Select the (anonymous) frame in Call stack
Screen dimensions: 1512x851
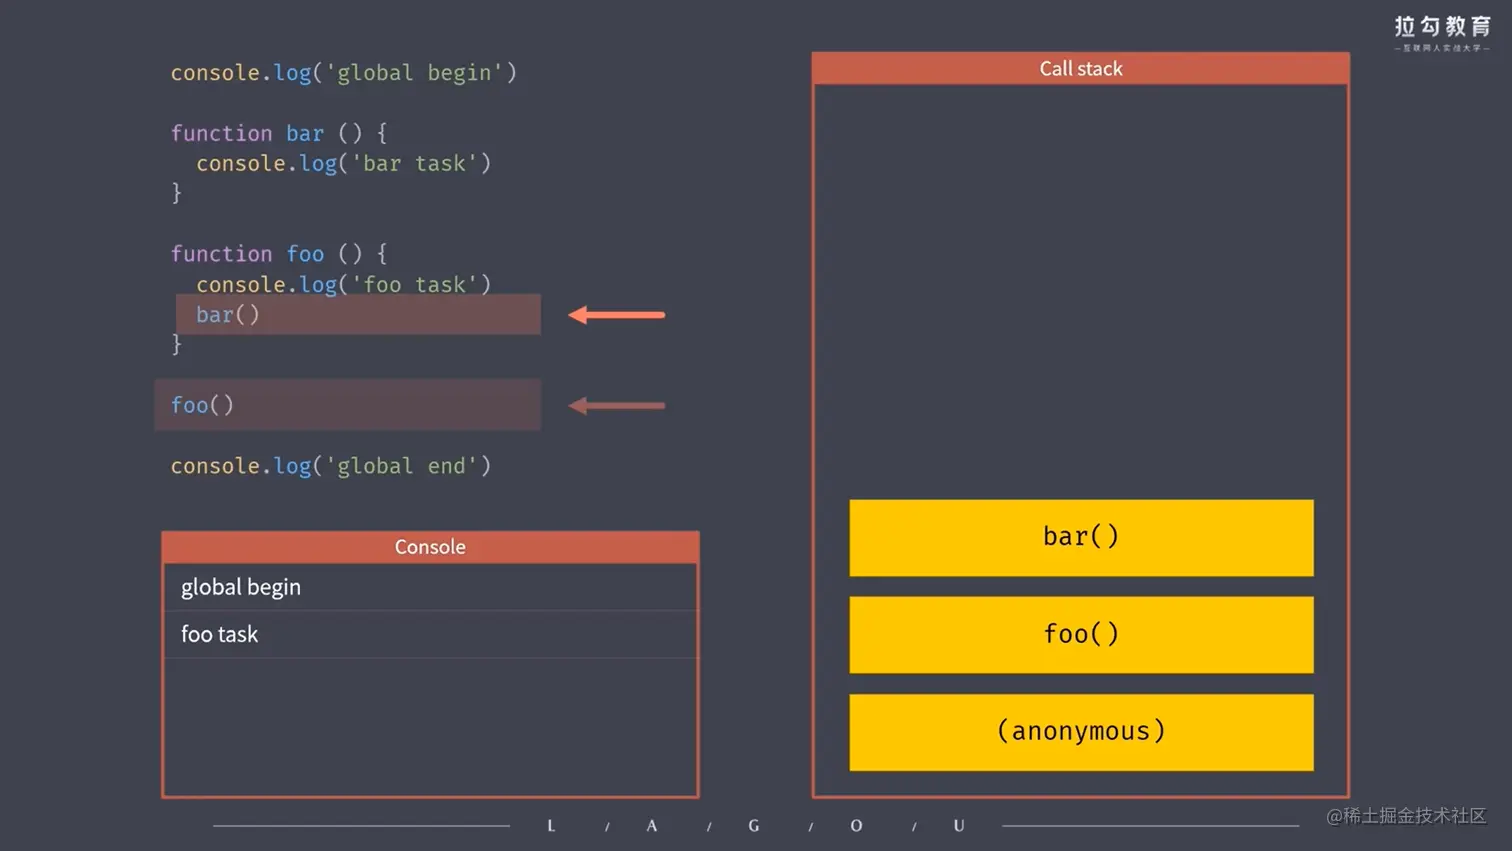pyautogui.click(x=1081, y=732)
